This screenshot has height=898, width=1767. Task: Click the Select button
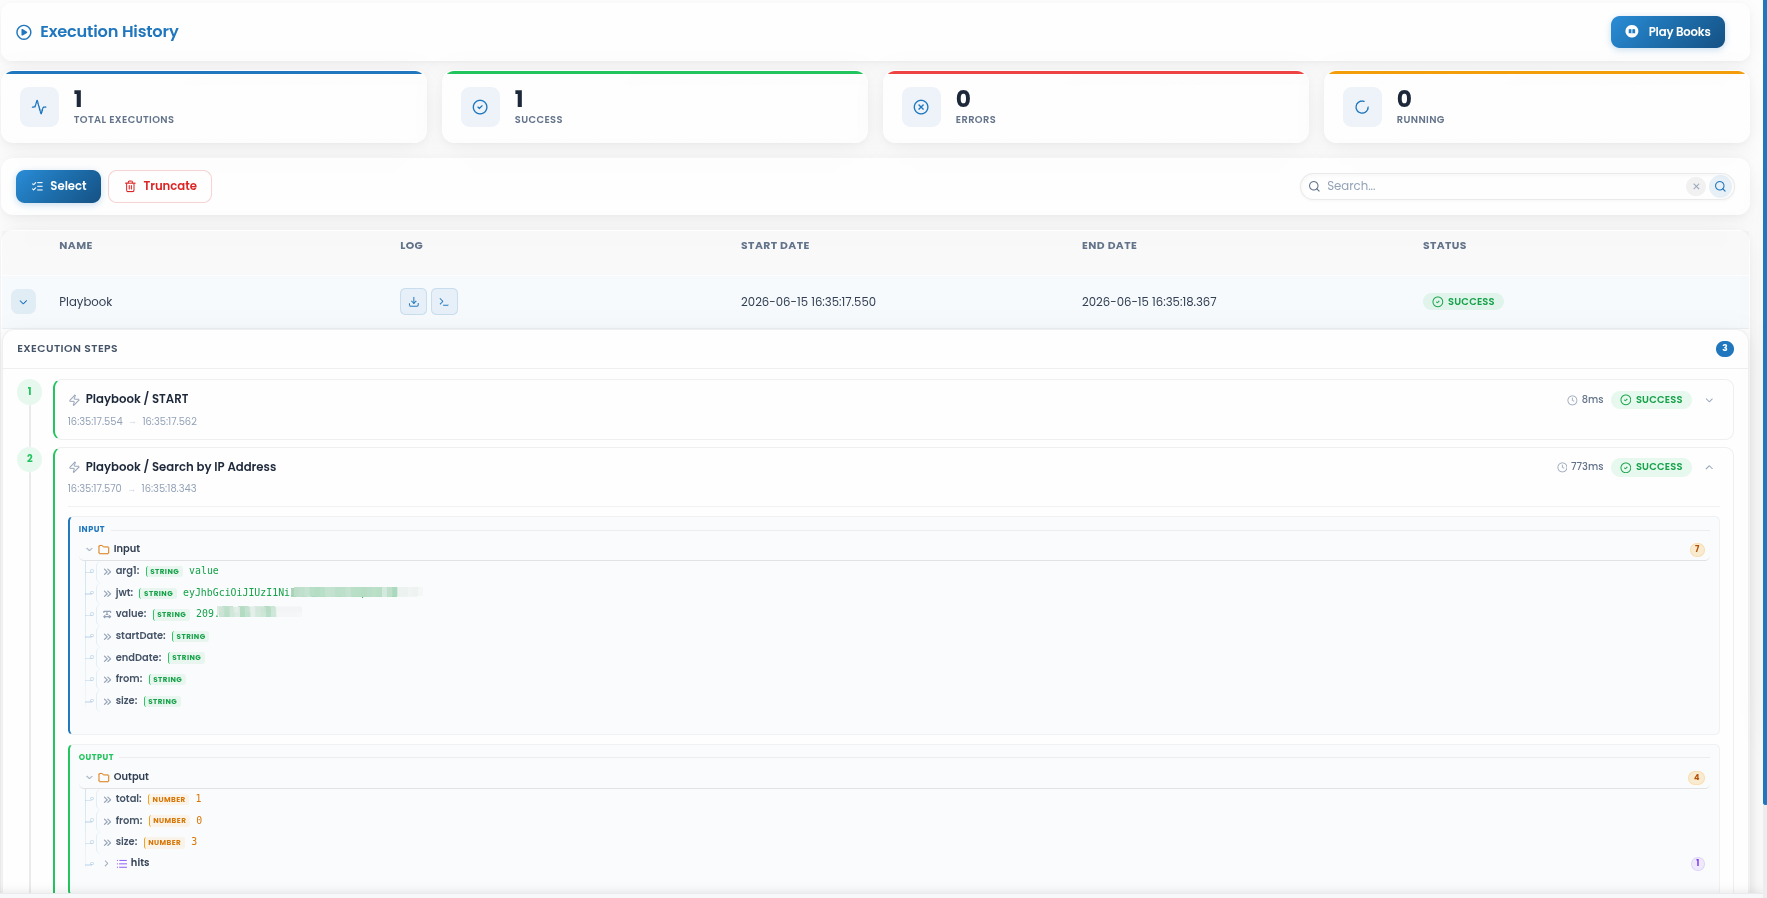click(x=58, y=186)
